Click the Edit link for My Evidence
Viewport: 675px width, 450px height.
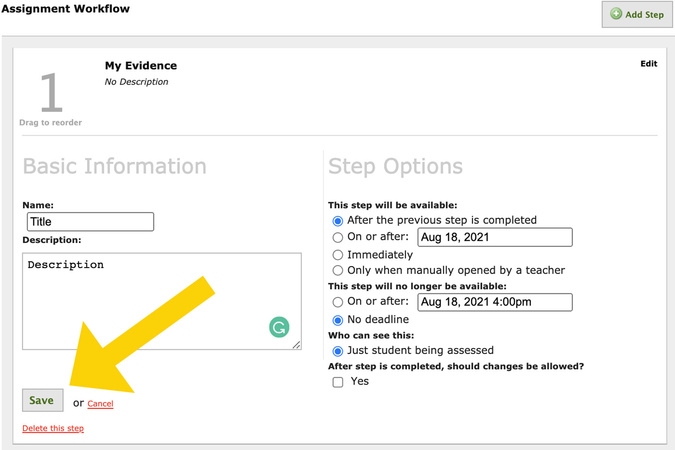[x=648, y=64]
